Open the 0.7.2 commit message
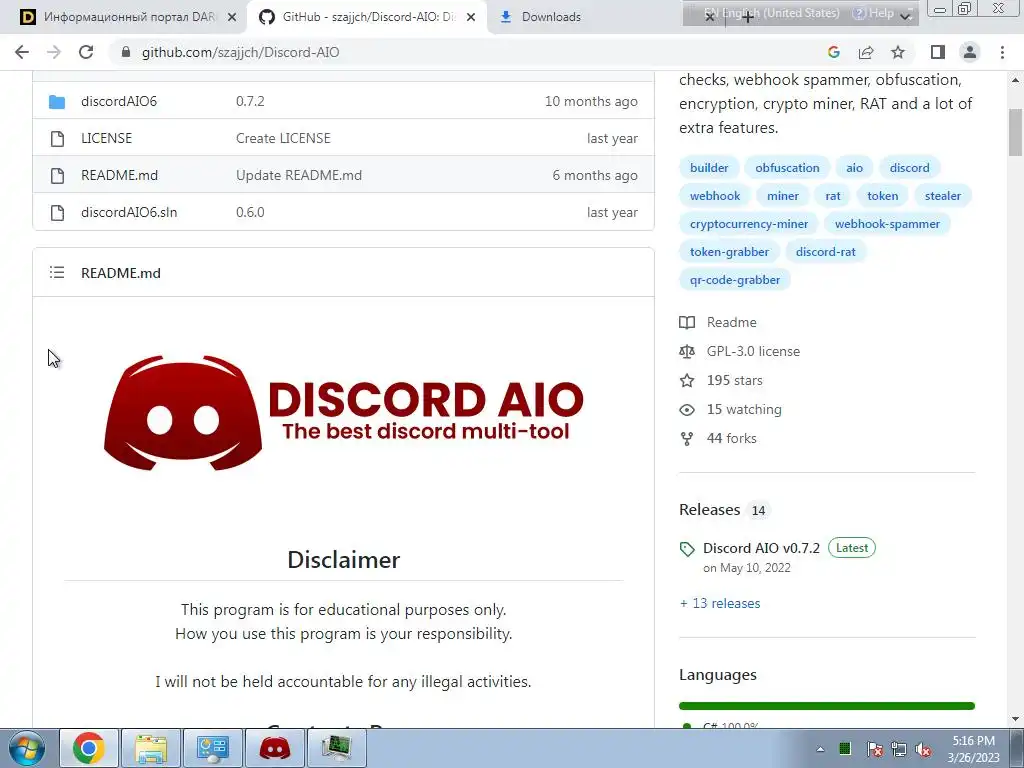 coord(250,101)
